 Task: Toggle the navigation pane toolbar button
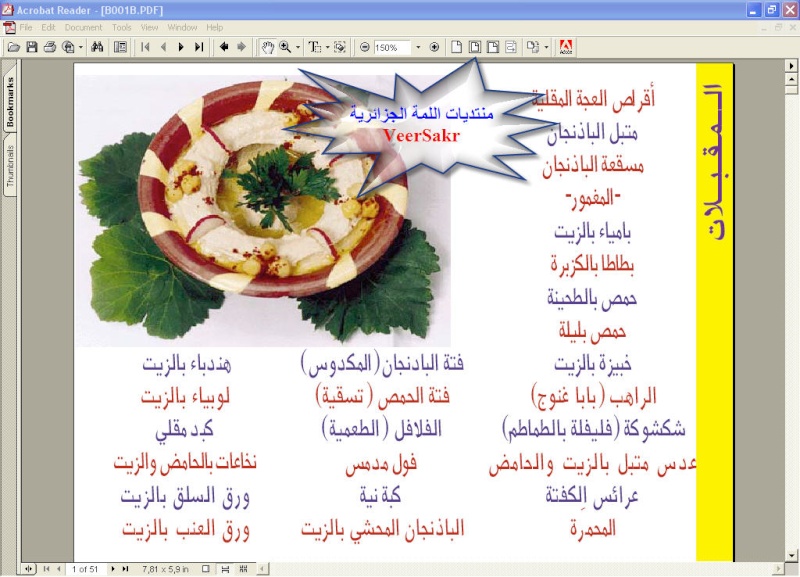click(120, 47)
